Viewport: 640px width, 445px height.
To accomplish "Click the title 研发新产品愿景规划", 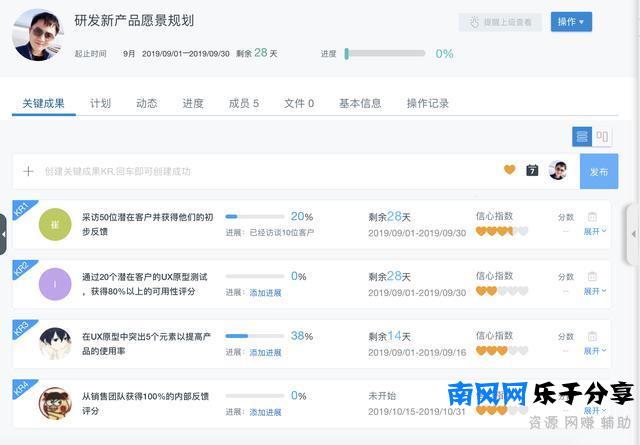I will 134,21.
